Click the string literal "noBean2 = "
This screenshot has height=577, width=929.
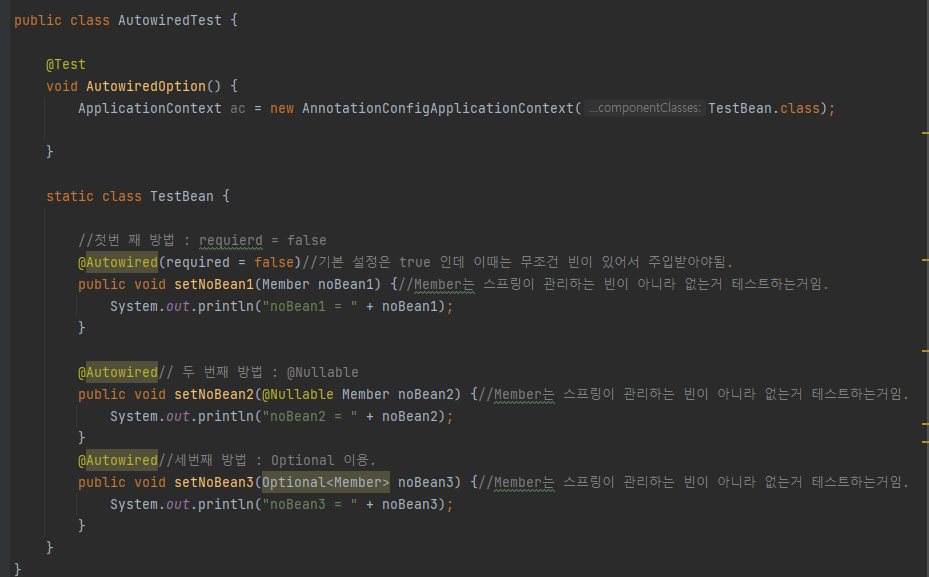[310, 416]
